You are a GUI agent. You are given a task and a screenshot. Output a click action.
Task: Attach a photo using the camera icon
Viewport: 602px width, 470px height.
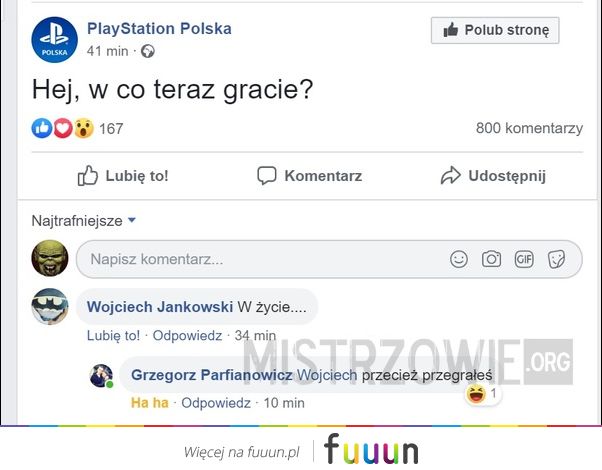click(491, 259)
